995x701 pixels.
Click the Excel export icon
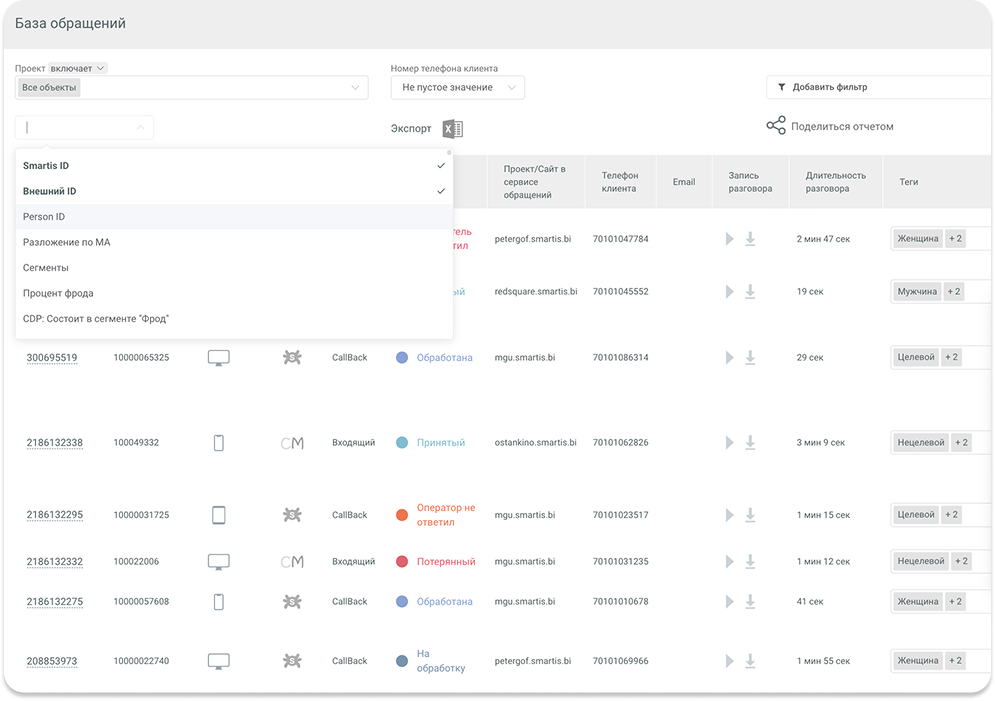point(453,129)
